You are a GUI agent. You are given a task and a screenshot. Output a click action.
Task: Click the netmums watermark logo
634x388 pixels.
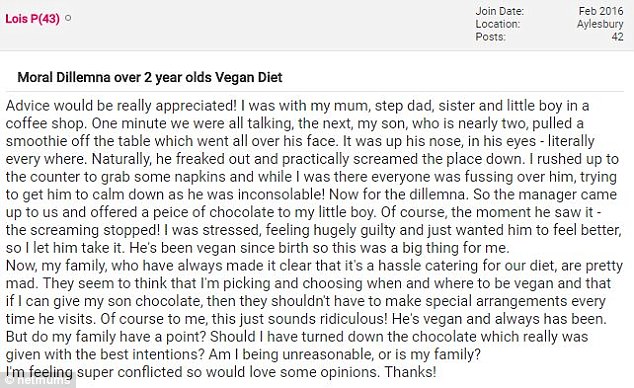tap(37, 380)
